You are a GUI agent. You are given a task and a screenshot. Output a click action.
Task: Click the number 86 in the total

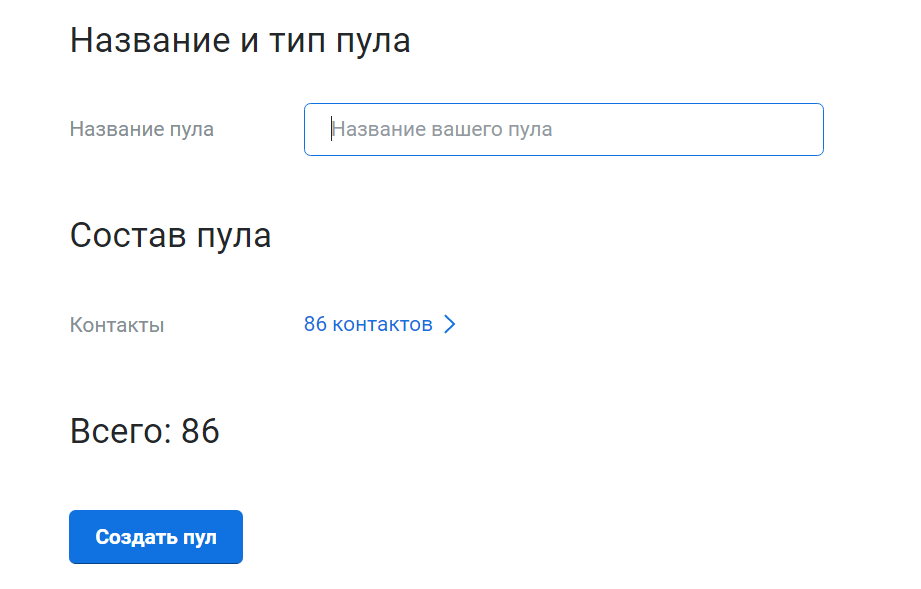coord(200,431)
